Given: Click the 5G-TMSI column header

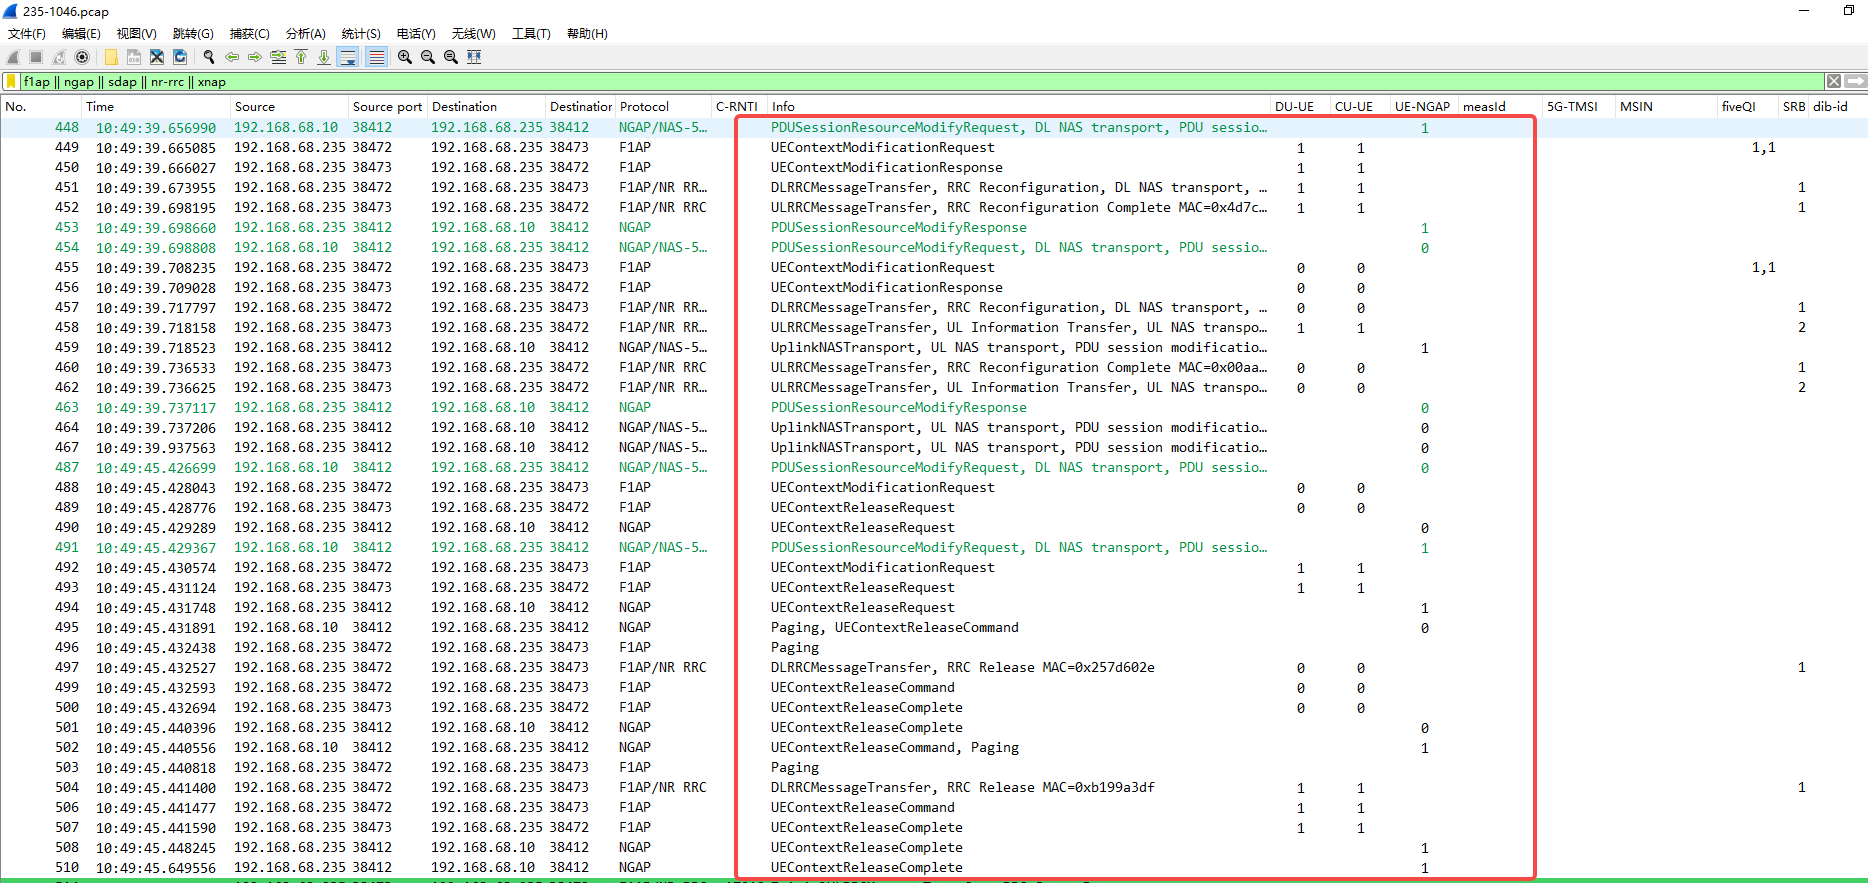Looking at the screenshot, I should coord(1579,106).
